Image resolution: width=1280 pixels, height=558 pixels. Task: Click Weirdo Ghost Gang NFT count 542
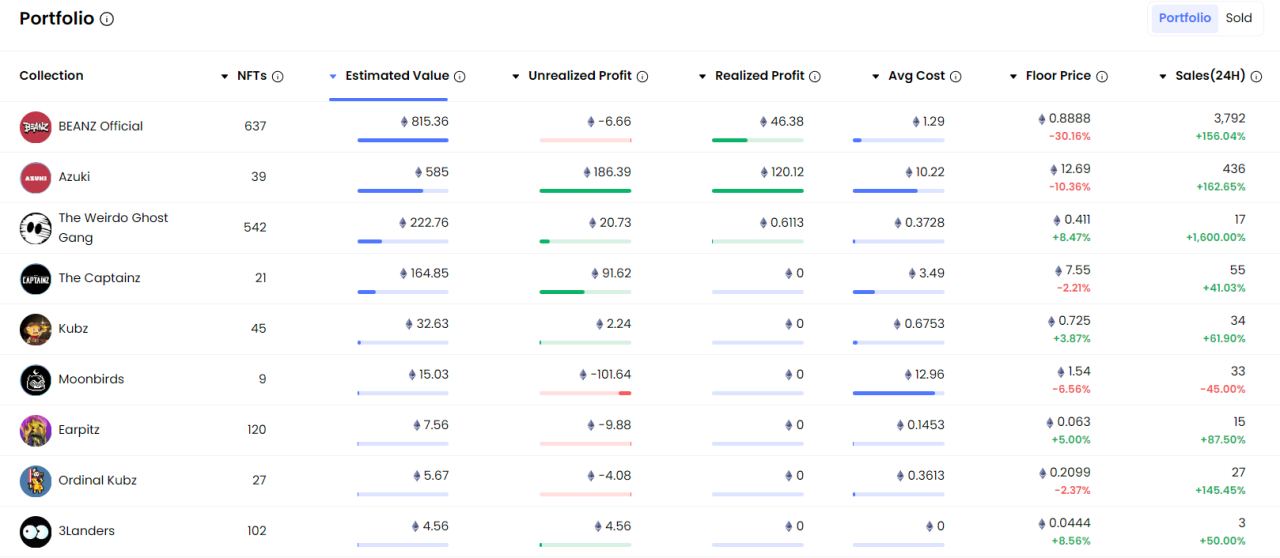[x=255, y=228]
